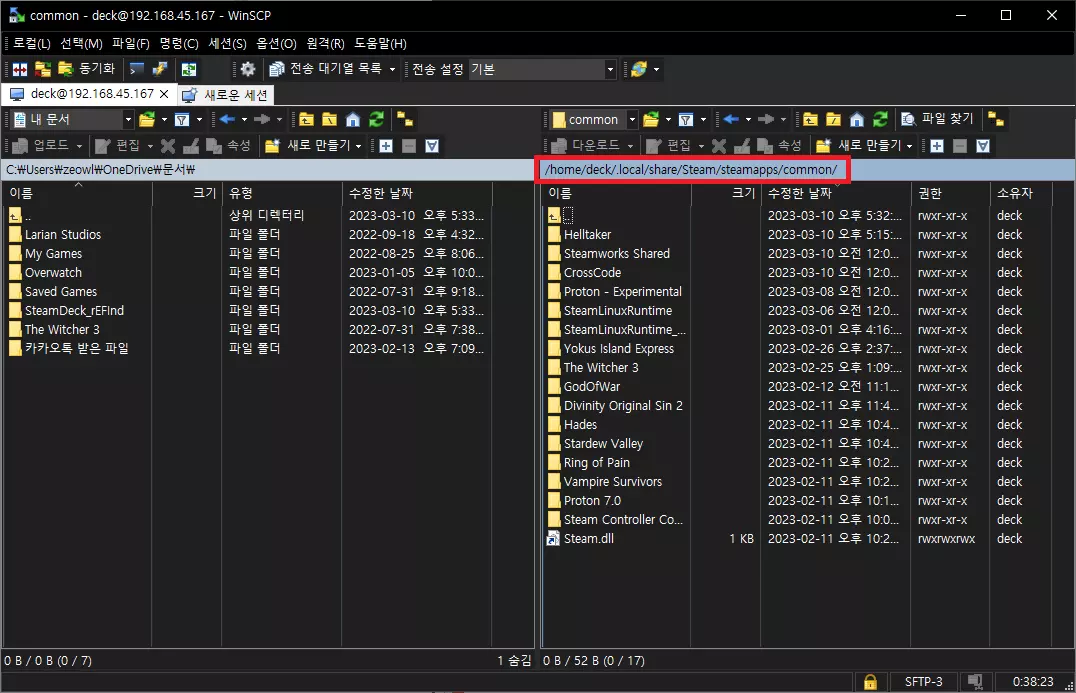1076x693 pixels.
Task: Go to local home directory icon
Action: (353, 120)
